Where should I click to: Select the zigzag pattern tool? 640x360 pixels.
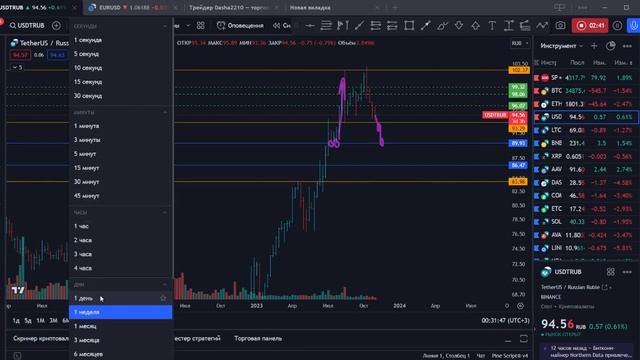point(542,26)
